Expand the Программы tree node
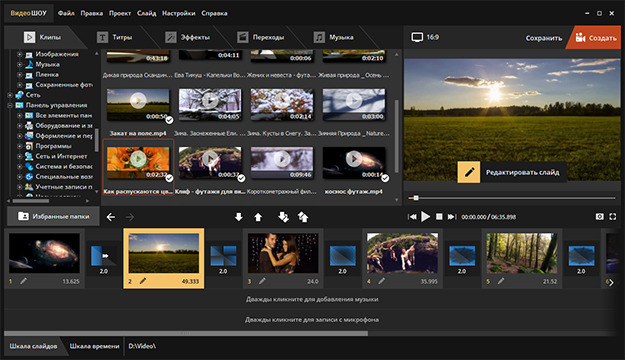The height and width of the screenshot is (360, 625). [19, 146]
